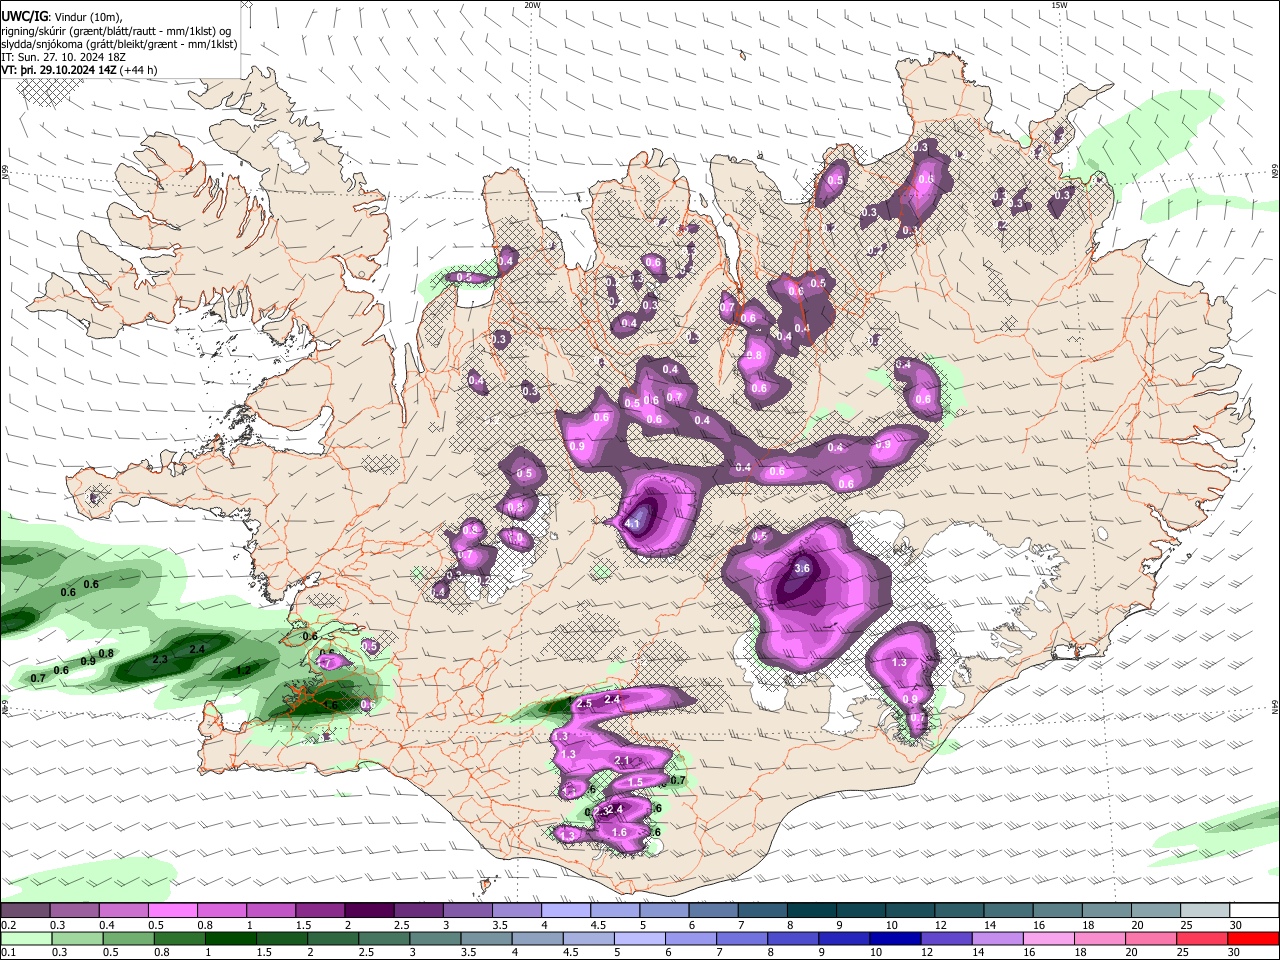Select the "2.3" rain value in the green area offshore

tap(160, 660)
